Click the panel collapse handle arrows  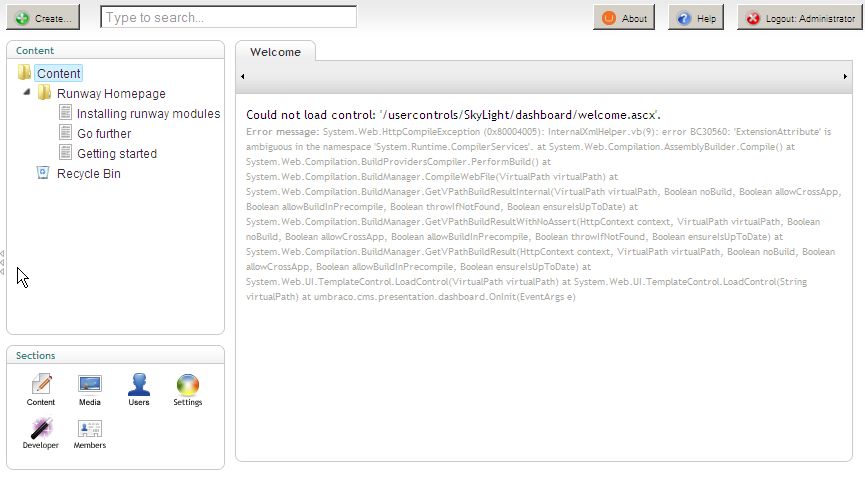[x=3, y=262]
